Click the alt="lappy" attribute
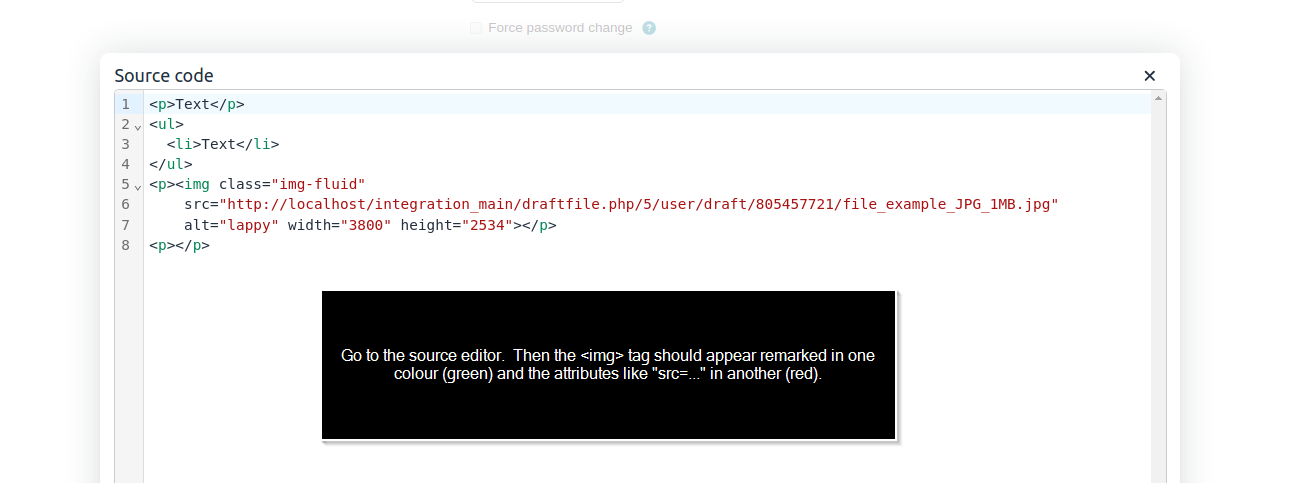 pos(231,225)
